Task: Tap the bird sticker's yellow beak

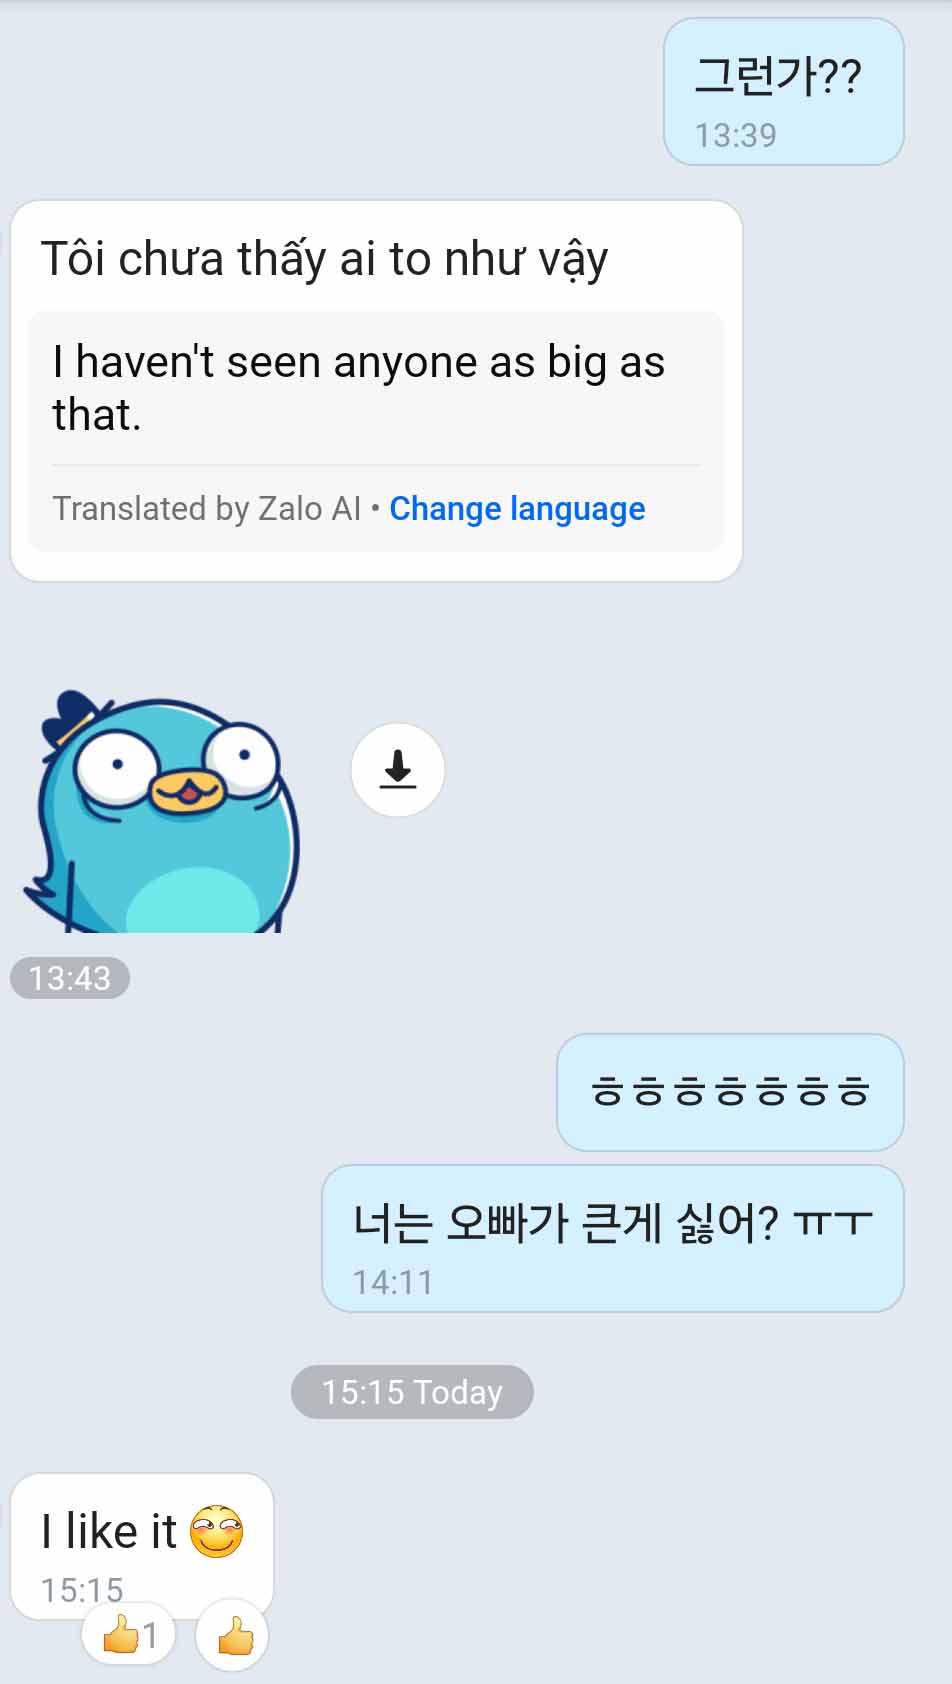Action: click(186, 791)
